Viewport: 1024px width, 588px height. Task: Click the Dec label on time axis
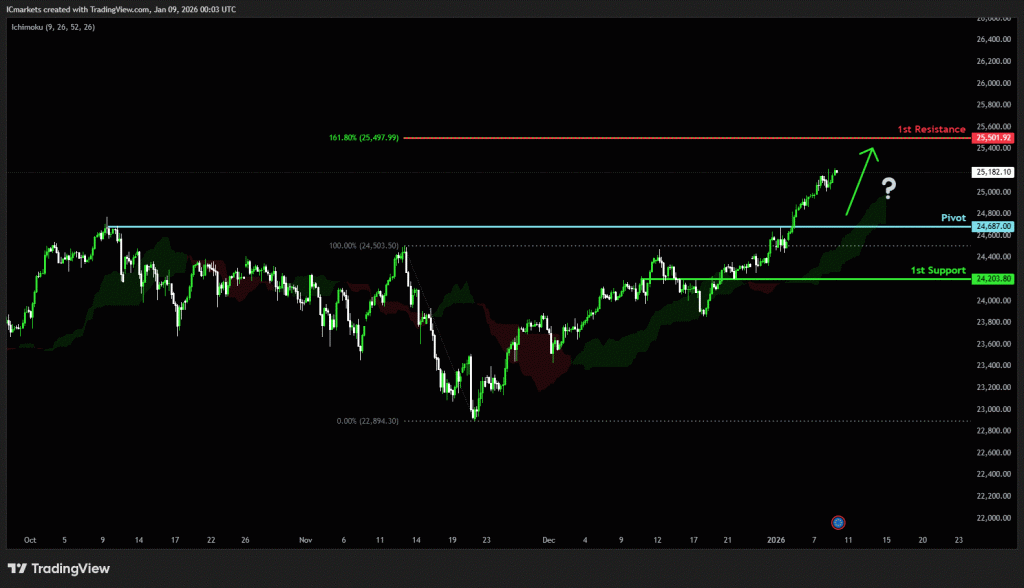tap(549, 538)
